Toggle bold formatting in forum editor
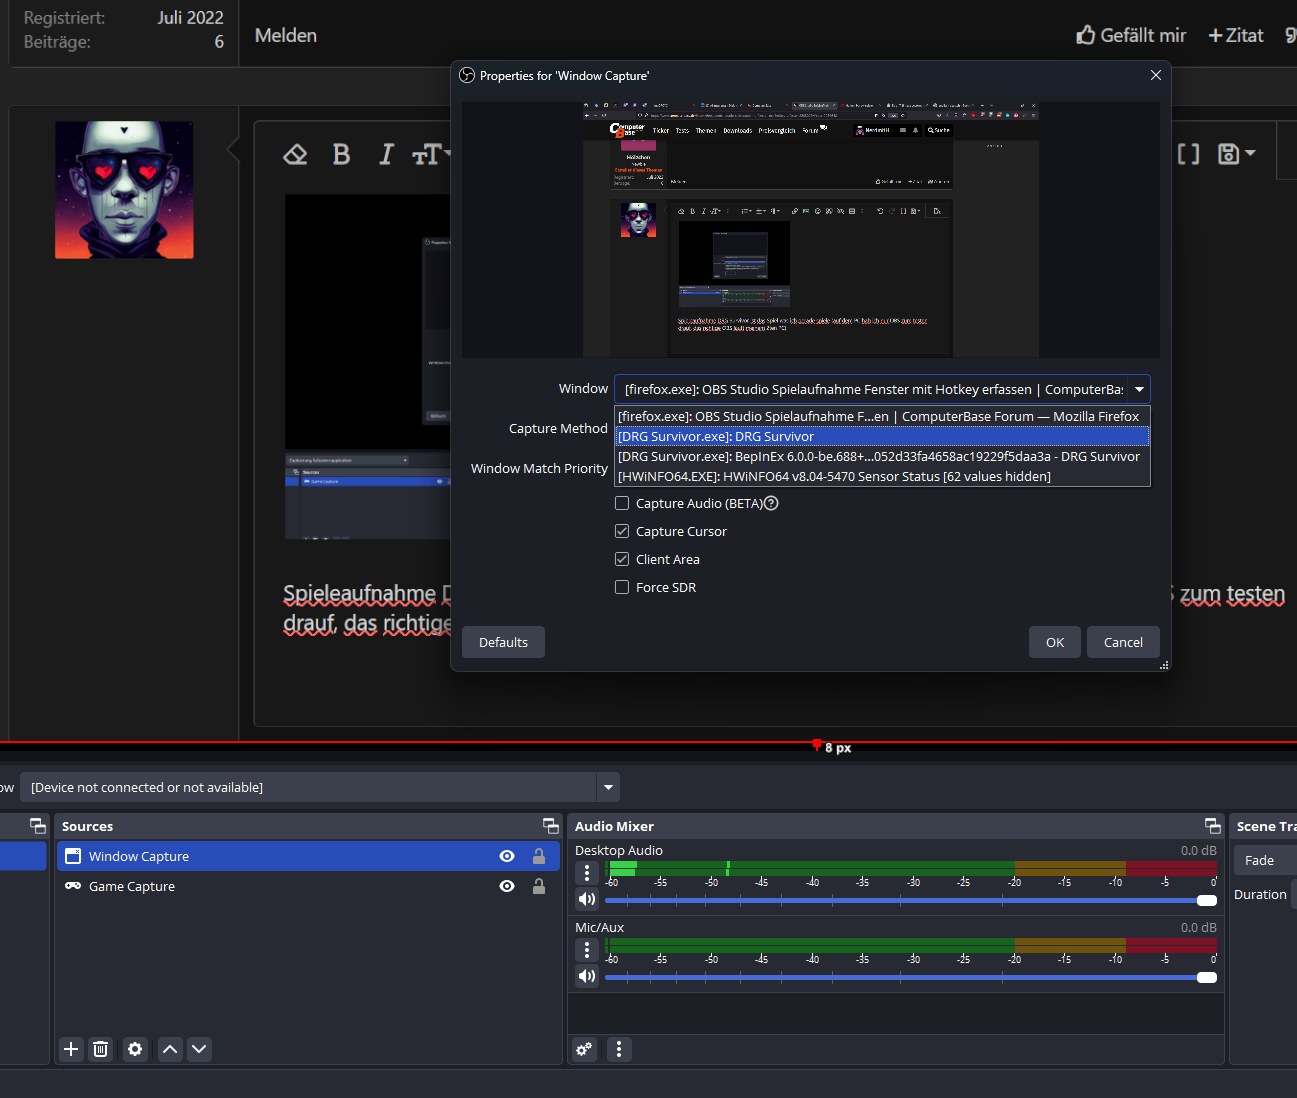1297x1098 pixels. (x=341, y=154)
